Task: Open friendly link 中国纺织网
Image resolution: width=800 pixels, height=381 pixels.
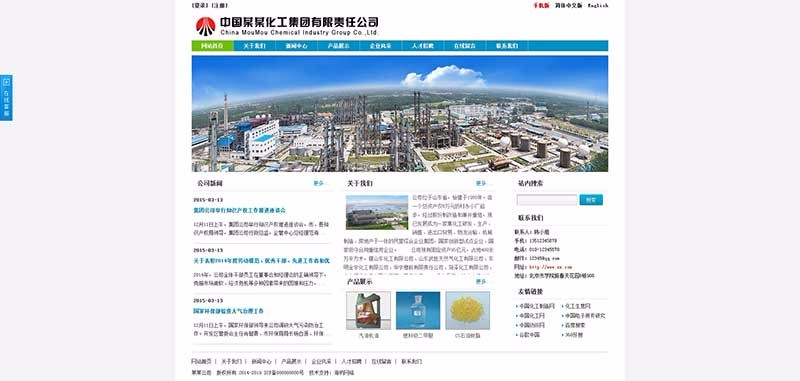Action: [x=532, y=325]
